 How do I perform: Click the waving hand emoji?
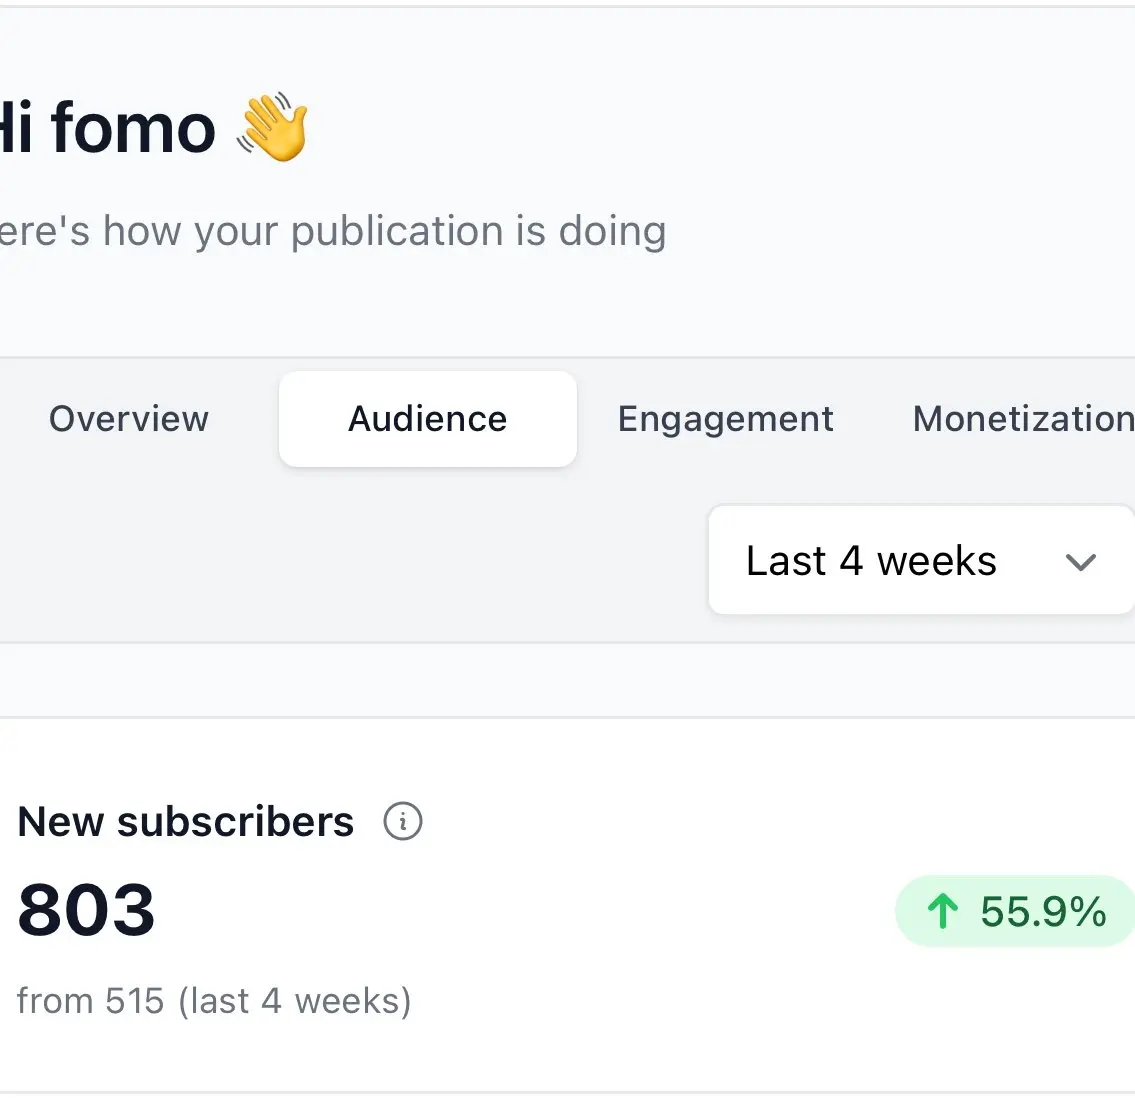tap(272, 127)
